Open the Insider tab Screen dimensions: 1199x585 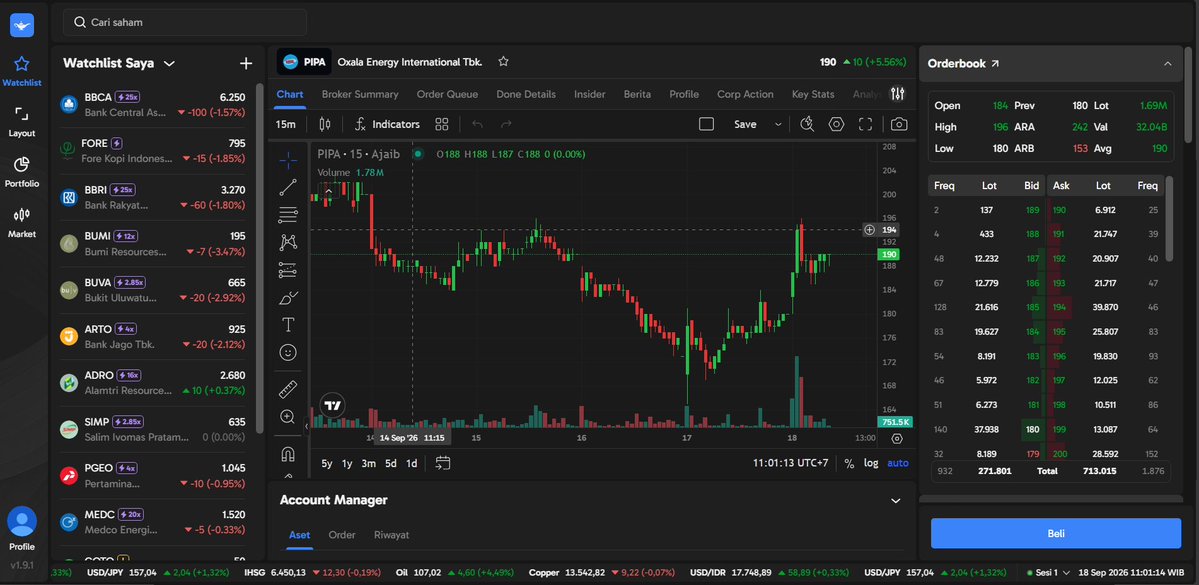590,94
